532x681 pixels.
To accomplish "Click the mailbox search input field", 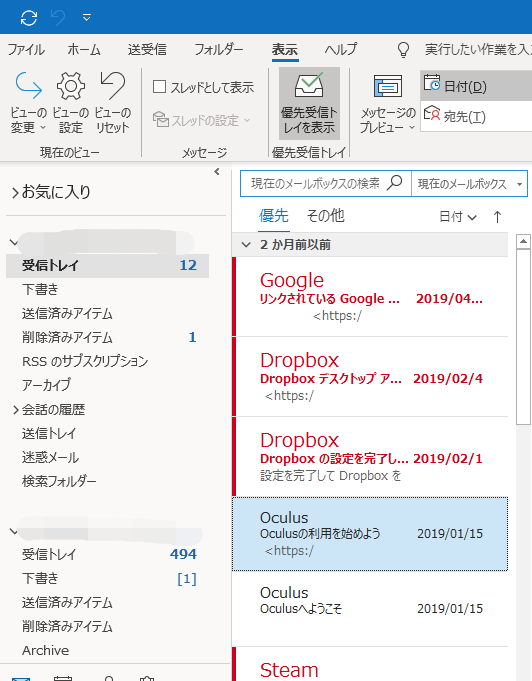I will click(x=315, y=184).
